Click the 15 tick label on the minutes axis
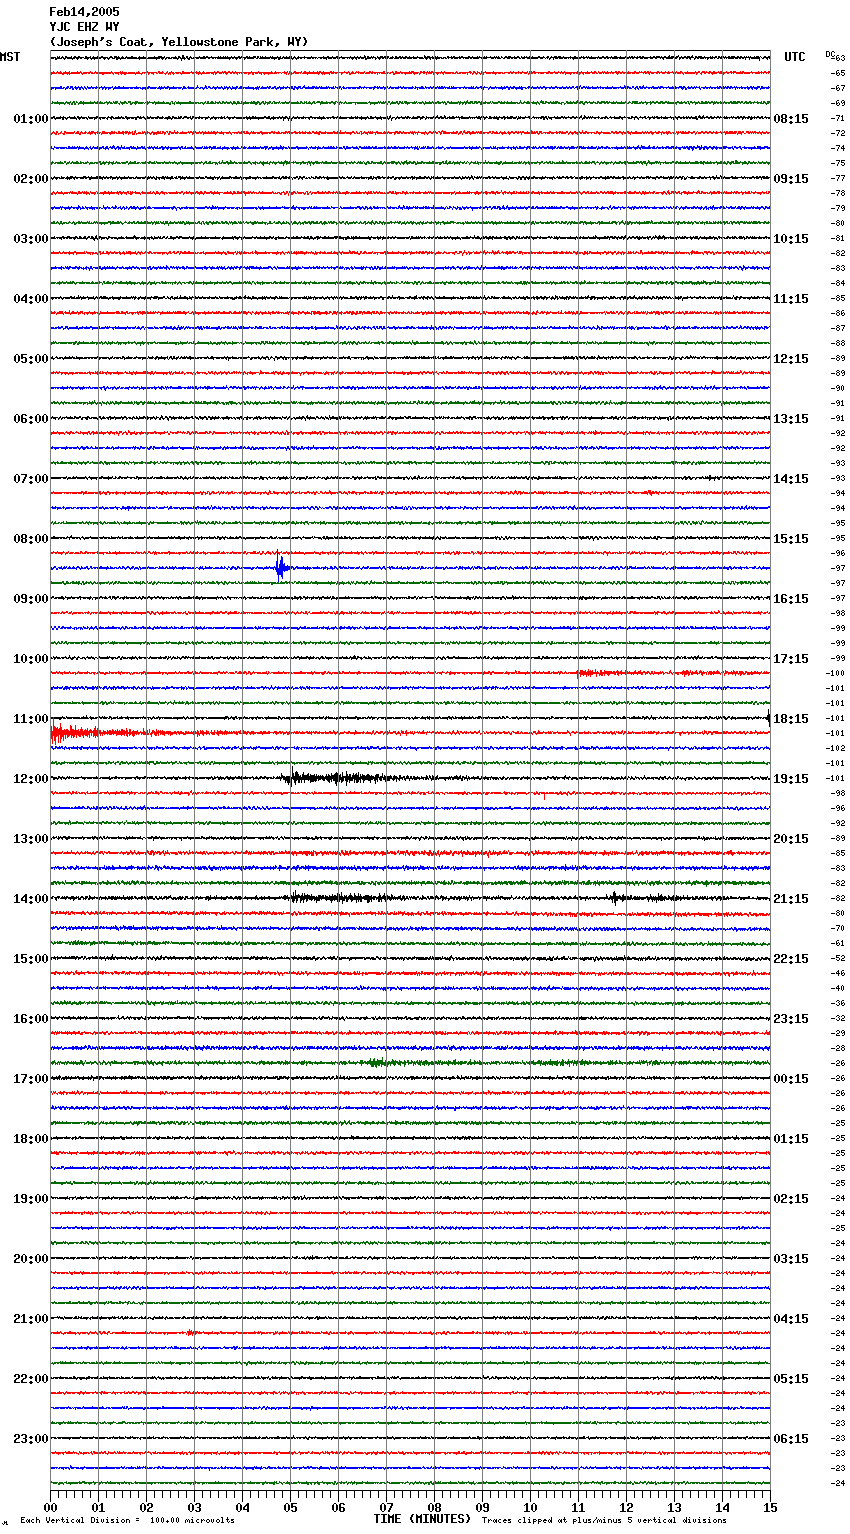 click(x=770, y=1507)
